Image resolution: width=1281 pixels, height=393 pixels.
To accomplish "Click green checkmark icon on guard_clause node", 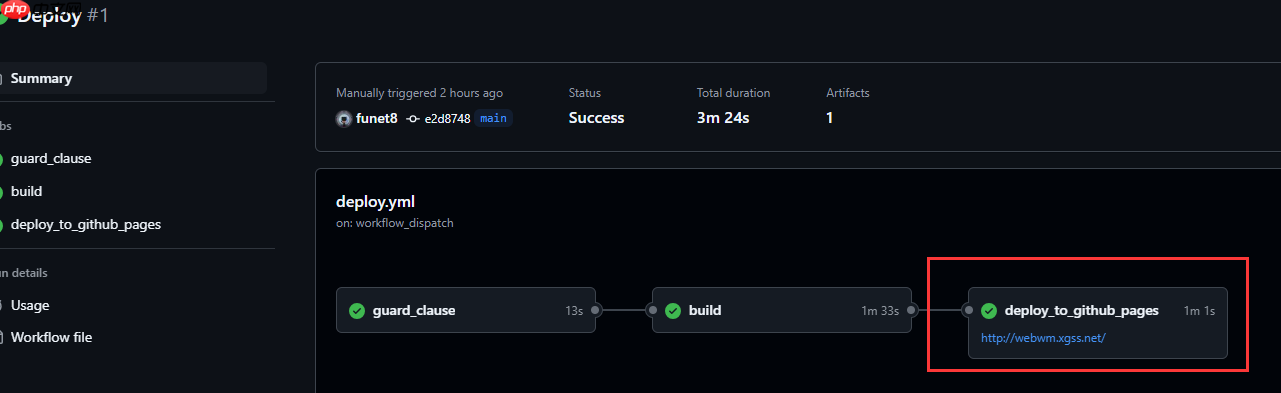I will pos(356,310).
